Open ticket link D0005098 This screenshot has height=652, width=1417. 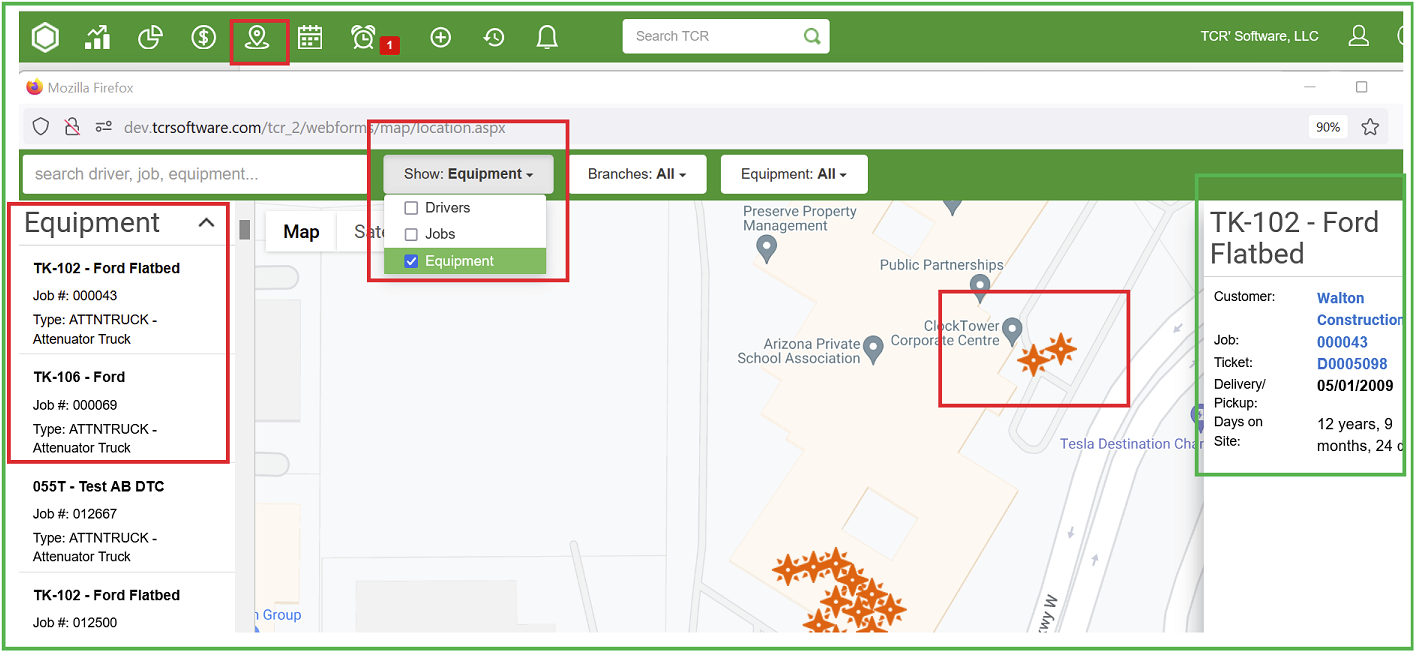[1352, 364]
